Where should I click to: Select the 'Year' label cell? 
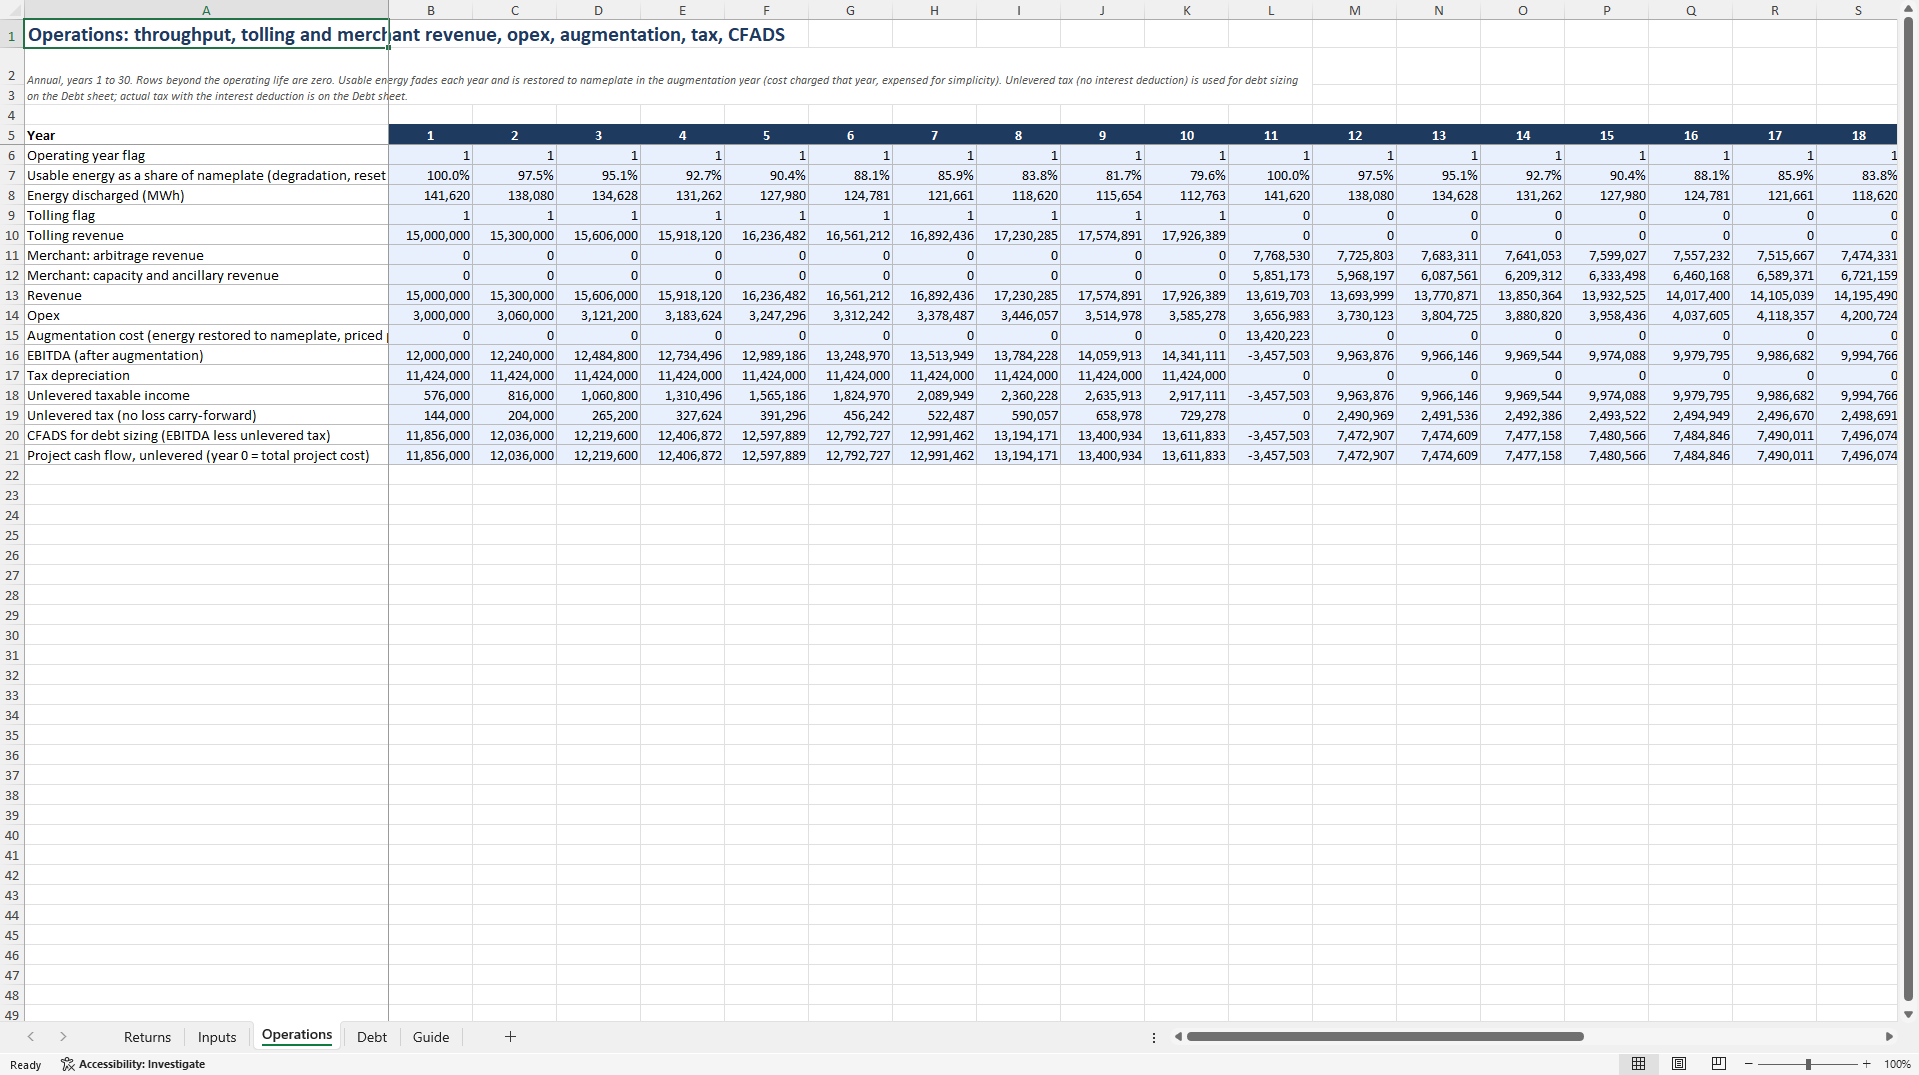point(206,135)
